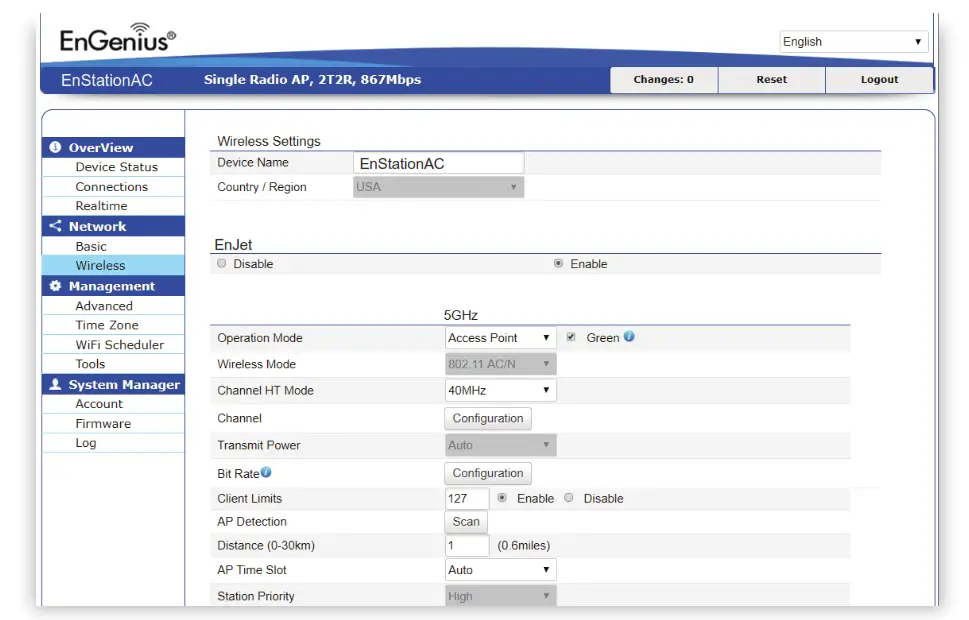The width and height of the screenshot is (969, 620).
Task: Go to Device Status in sidebar
Action: [116, 167]
